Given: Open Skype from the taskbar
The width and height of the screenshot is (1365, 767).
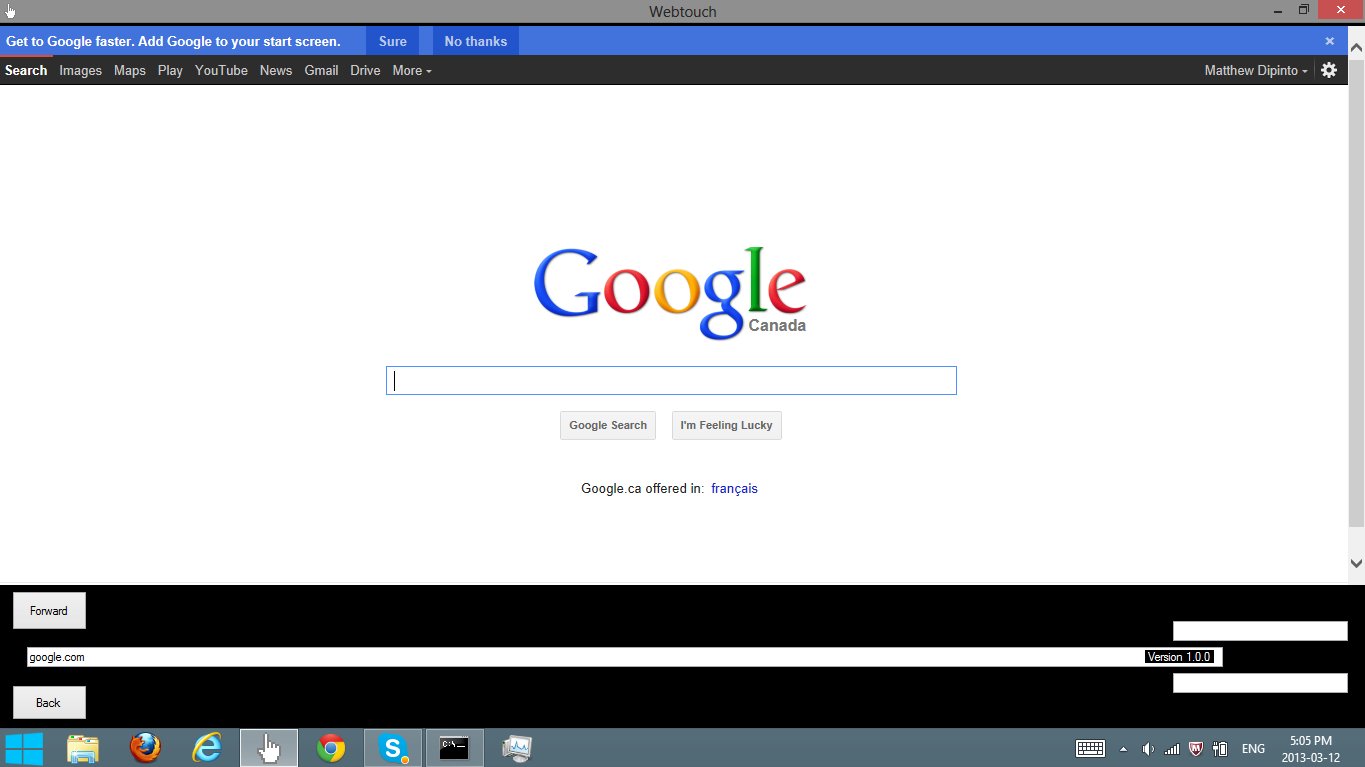Looking at the screenshot, I should [393, 748].
